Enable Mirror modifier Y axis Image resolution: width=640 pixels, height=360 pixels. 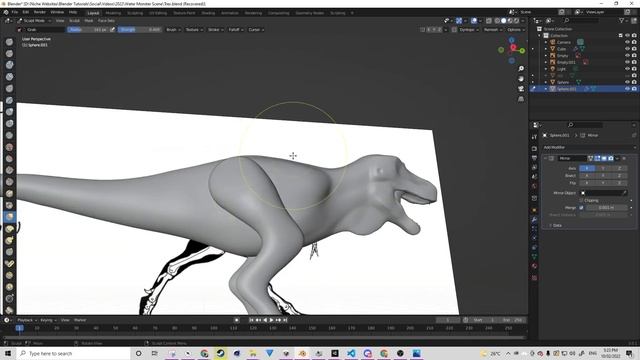coord(603,168)
